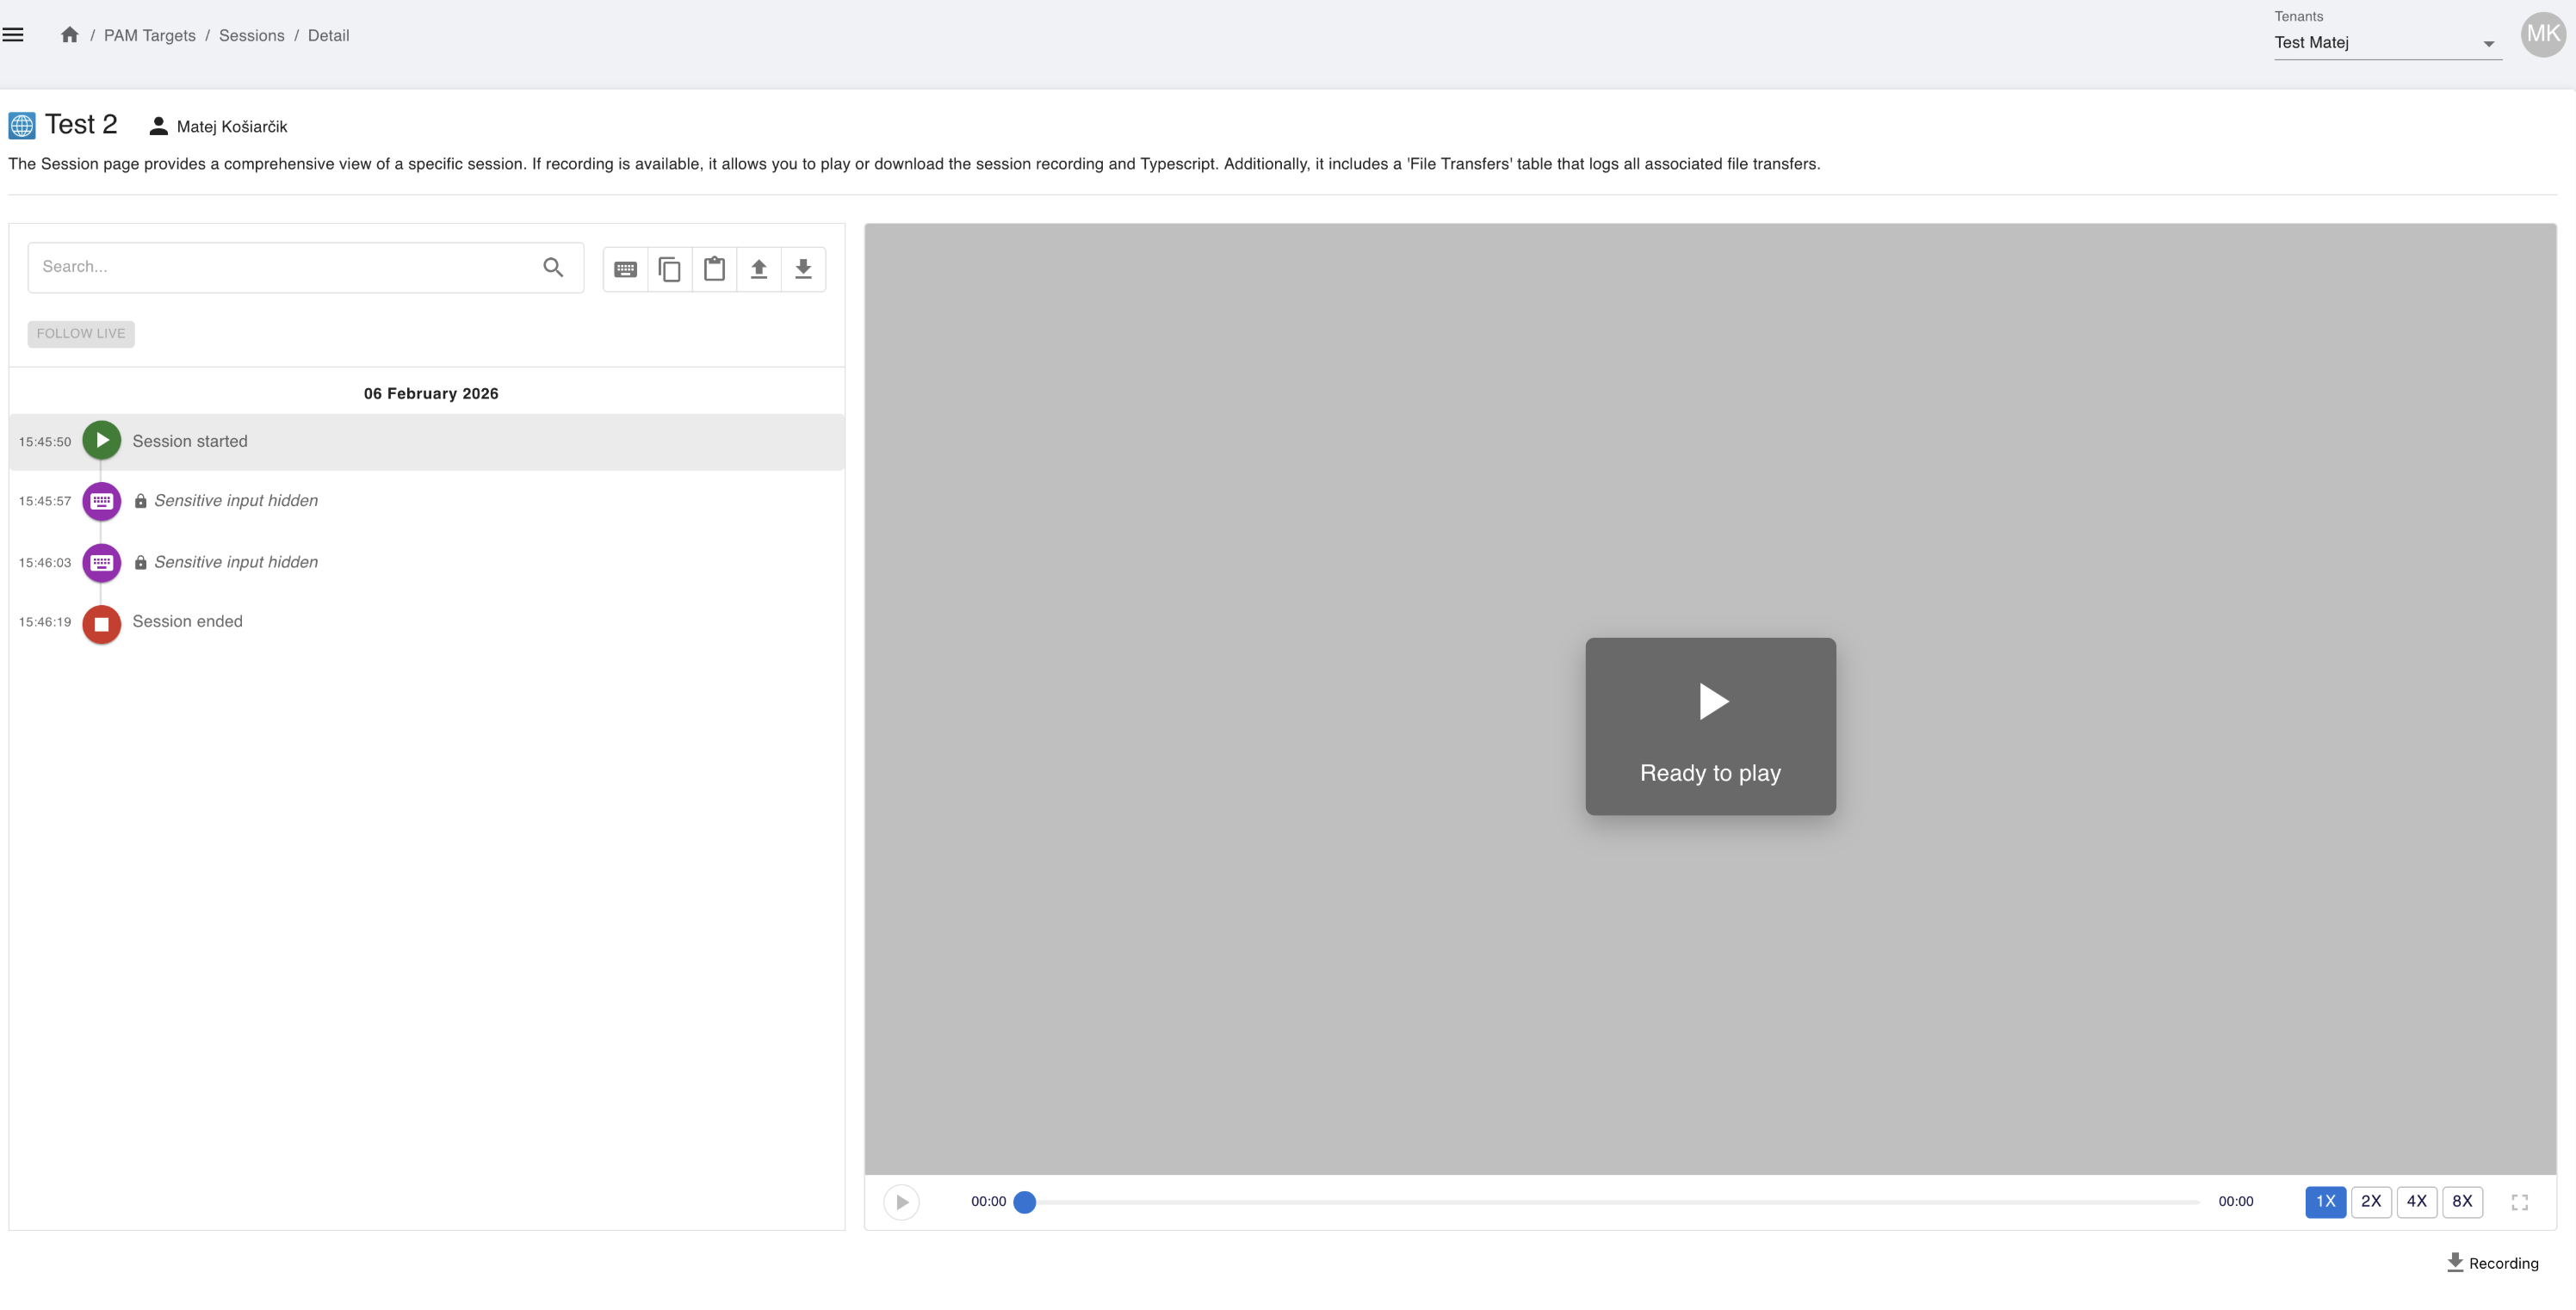
Task: Toggle keyboard events filter icon
Action: [x=625, y=269]
